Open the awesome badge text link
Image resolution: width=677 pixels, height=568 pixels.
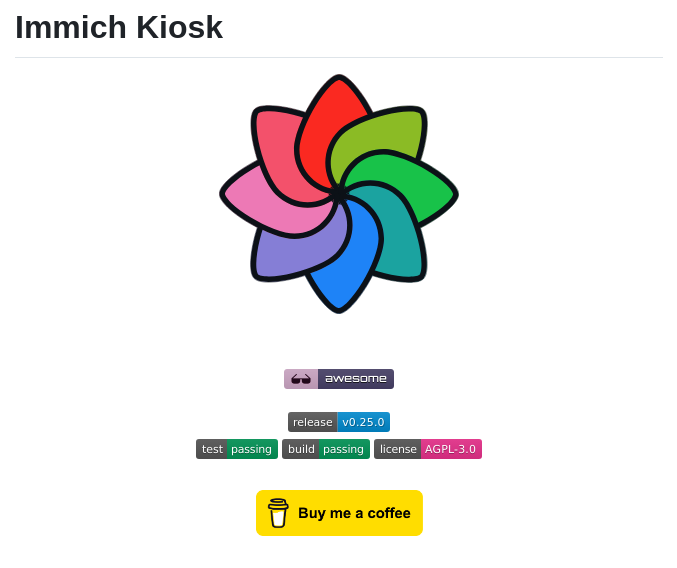pos(355,379)
